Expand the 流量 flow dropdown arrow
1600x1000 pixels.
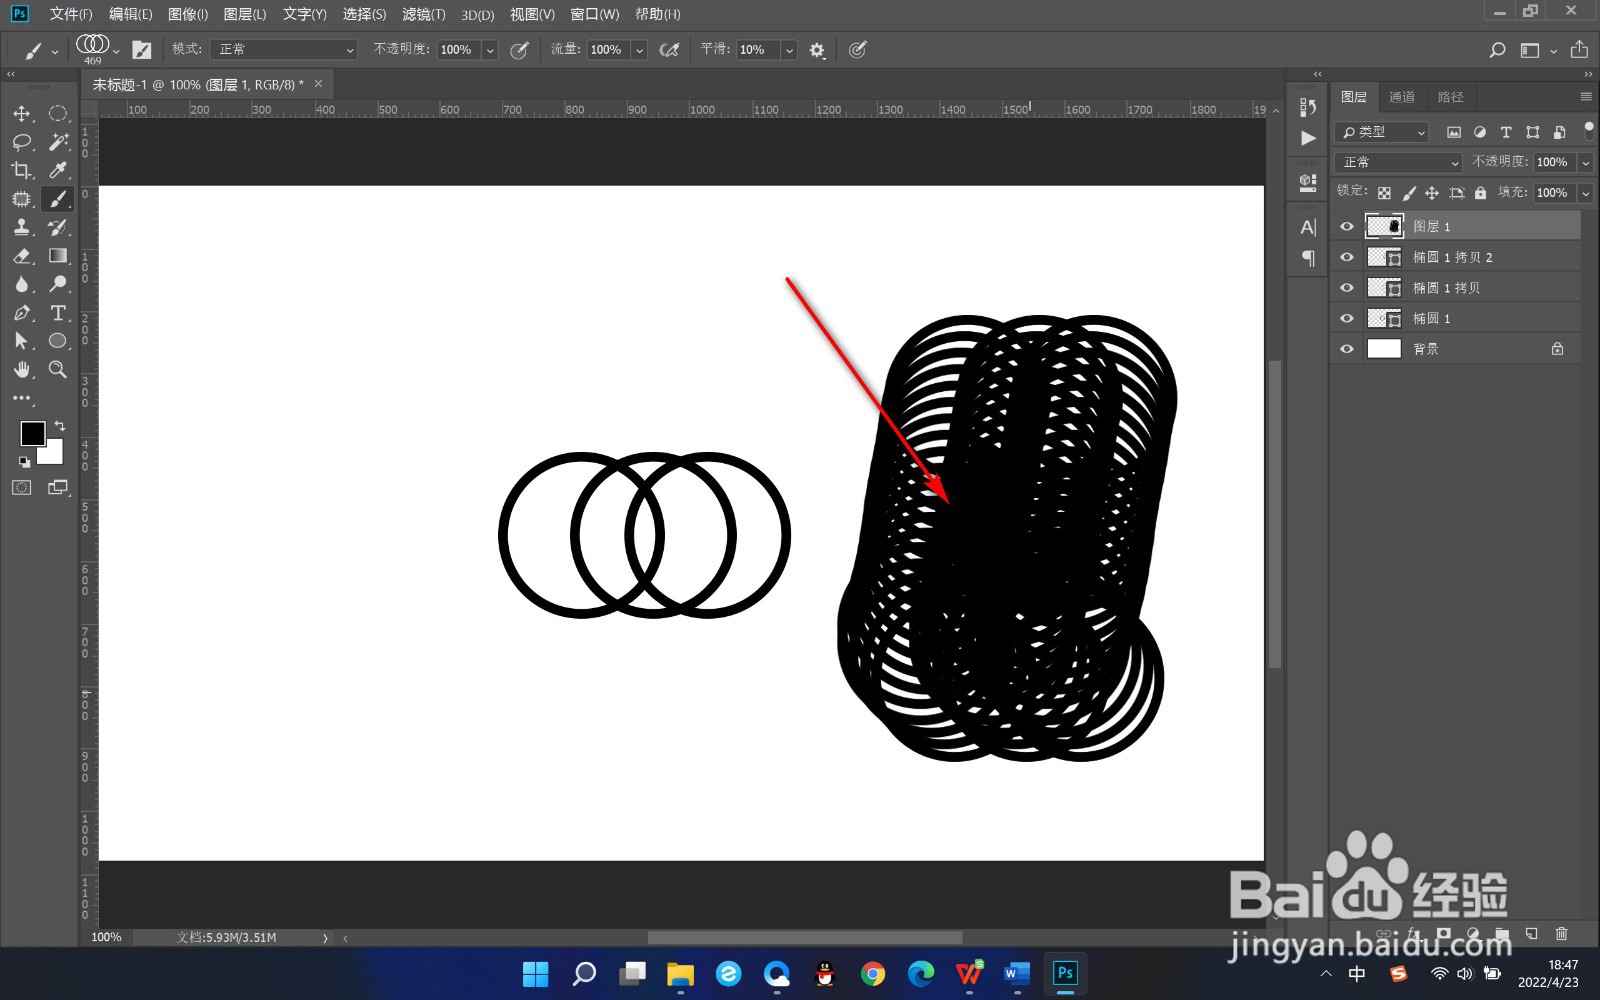point(640,50)
